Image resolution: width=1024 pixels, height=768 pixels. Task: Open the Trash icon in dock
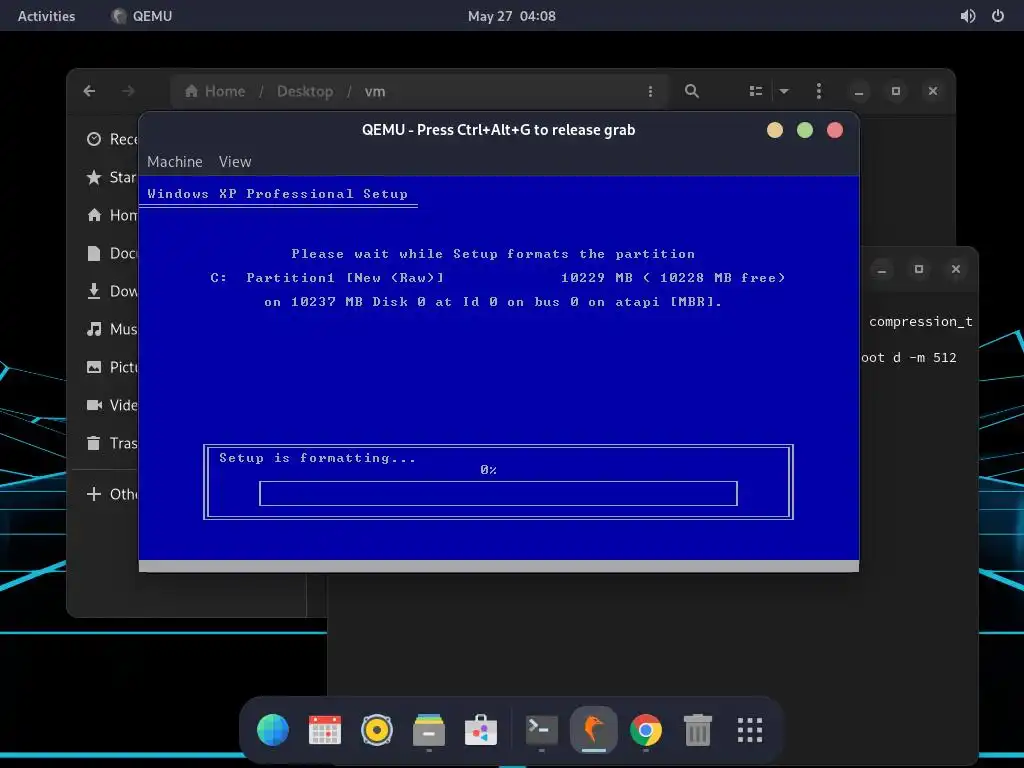pyautogui.click(x=697, y=729)
